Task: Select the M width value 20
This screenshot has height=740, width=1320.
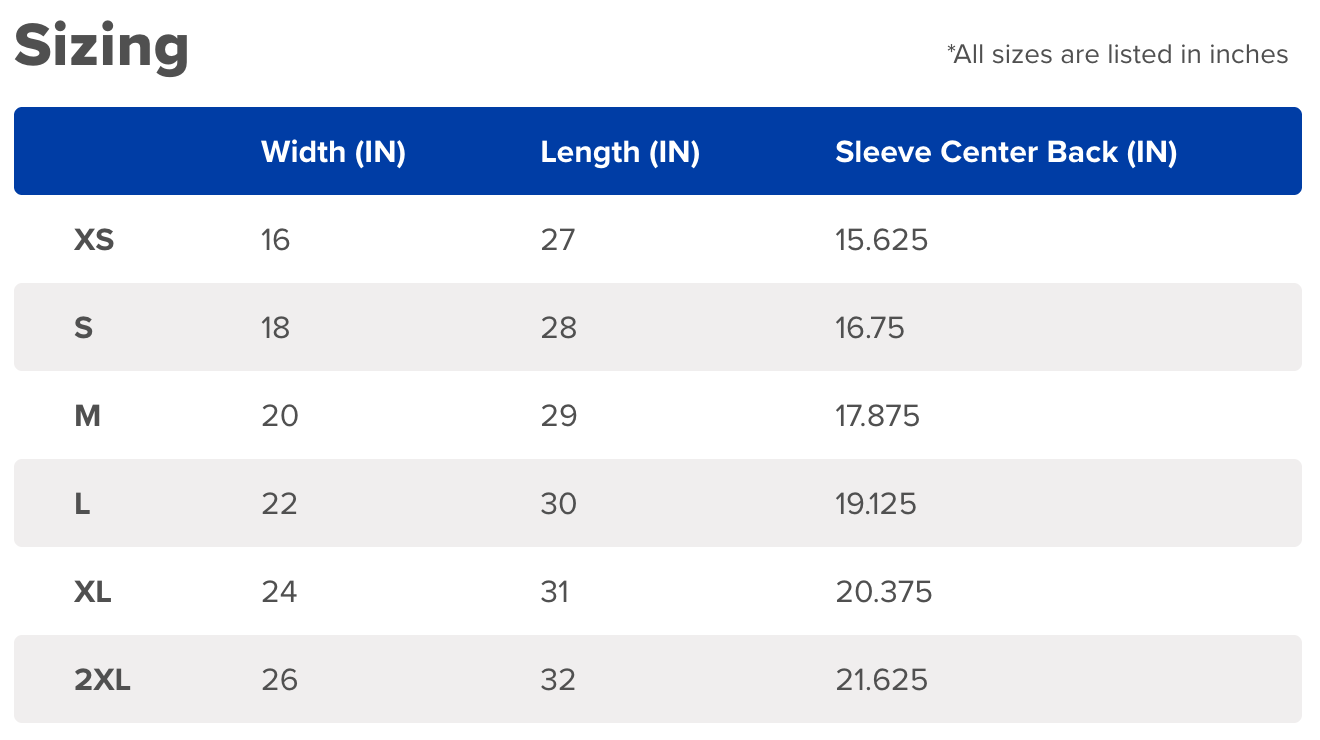Action: [x=280, y=416]
